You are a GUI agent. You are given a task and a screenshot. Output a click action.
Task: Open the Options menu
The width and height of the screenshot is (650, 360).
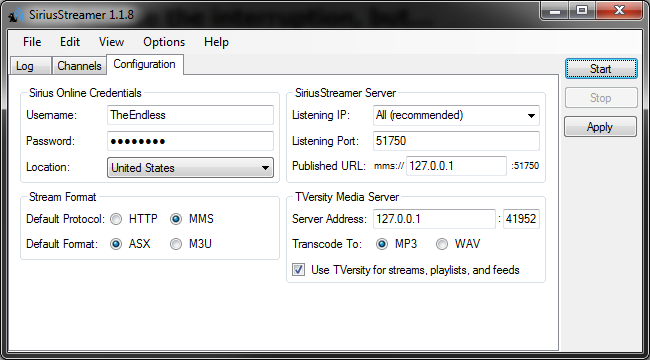pyautogui.click(x=164, y=42)
